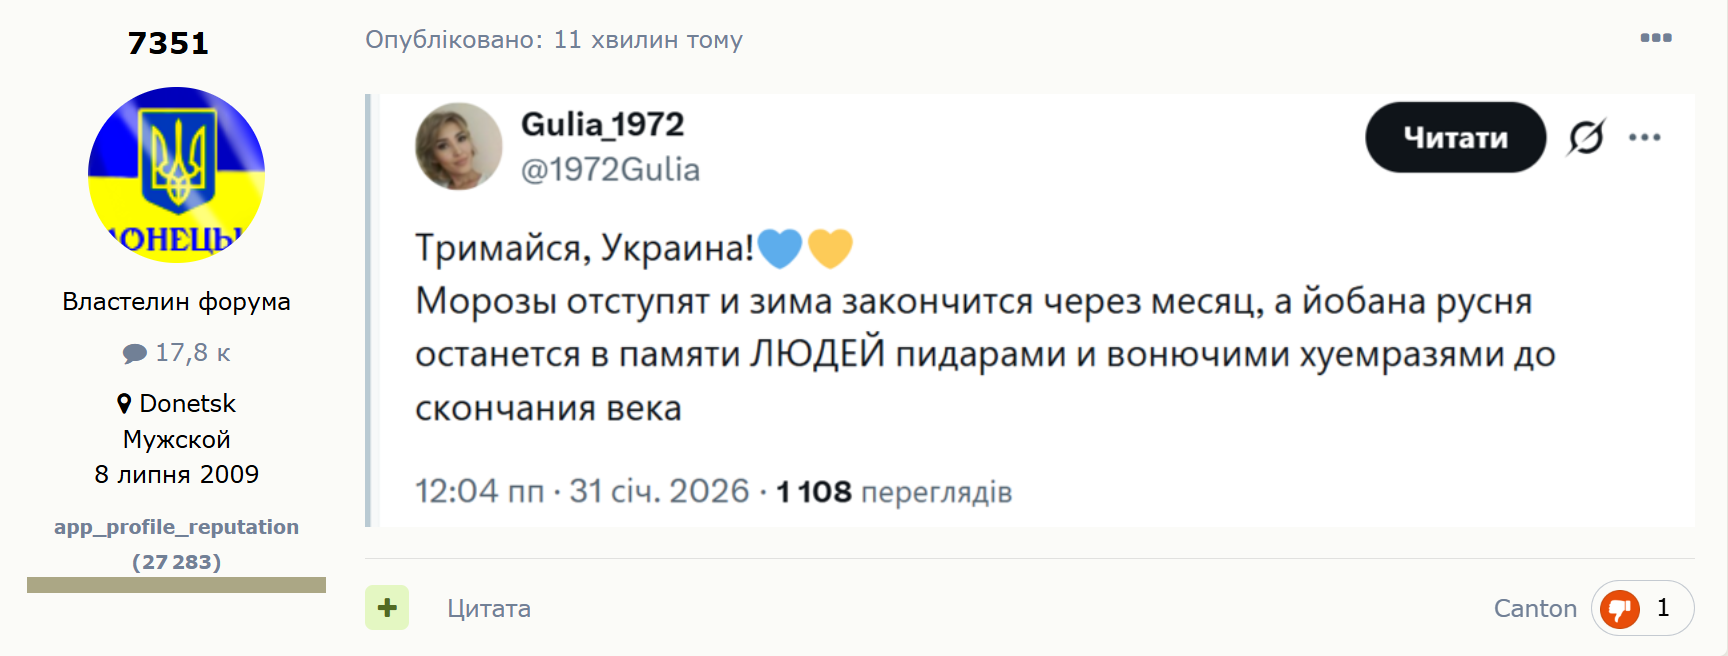Click the khaki reputation bar
Screen dimensions: 1728x656
[x=176, y=585]
